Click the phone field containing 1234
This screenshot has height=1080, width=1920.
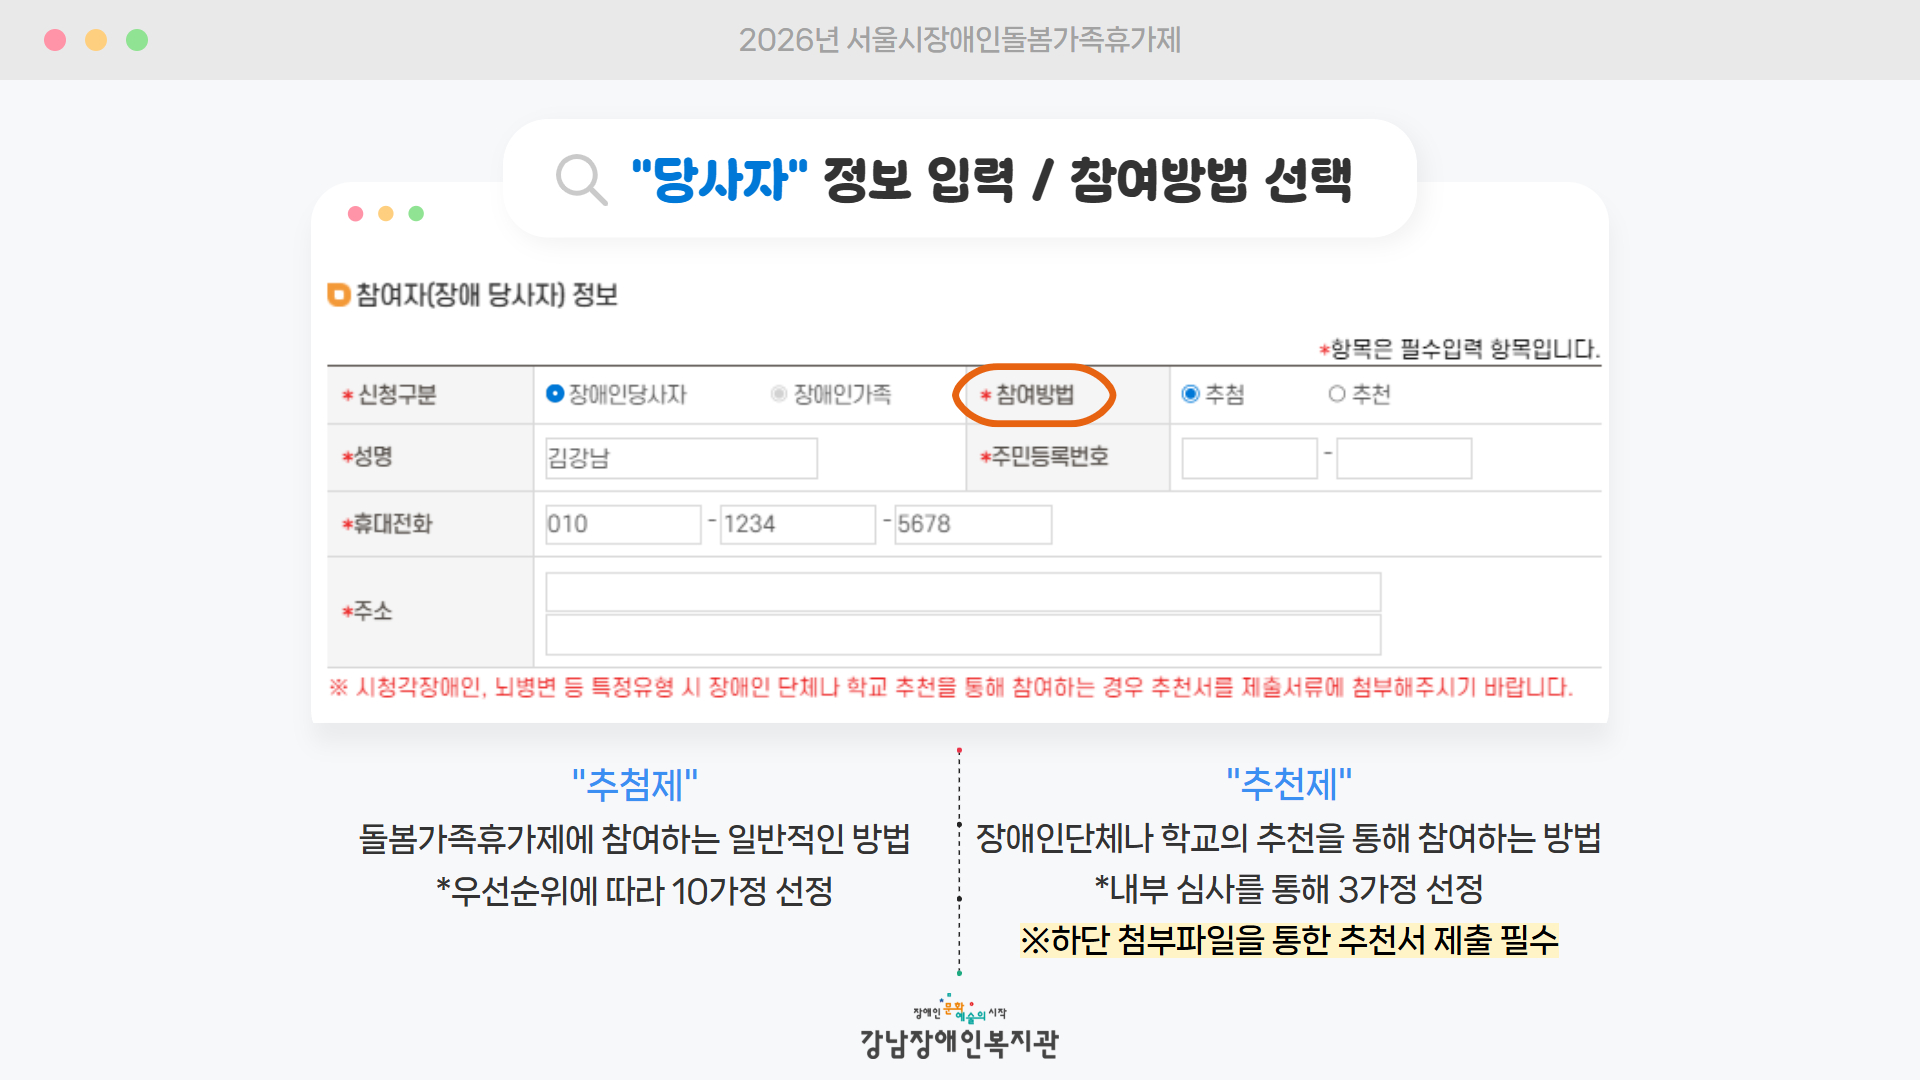pos(797,524)
